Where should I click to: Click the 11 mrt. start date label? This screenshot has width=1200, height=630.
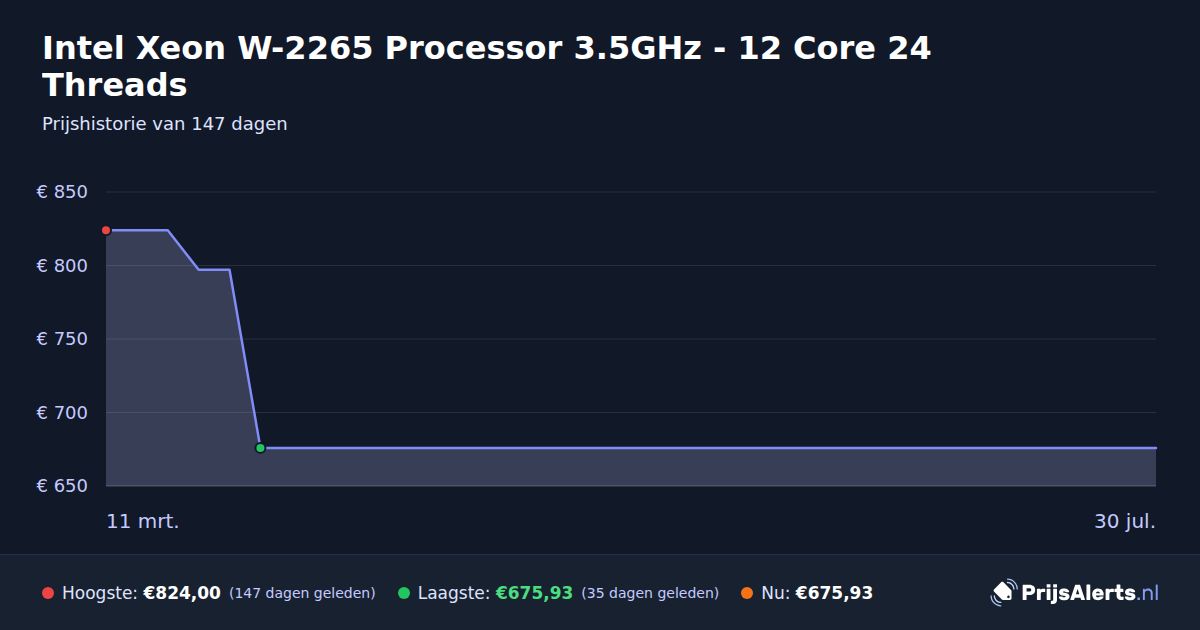click(143, 522)
